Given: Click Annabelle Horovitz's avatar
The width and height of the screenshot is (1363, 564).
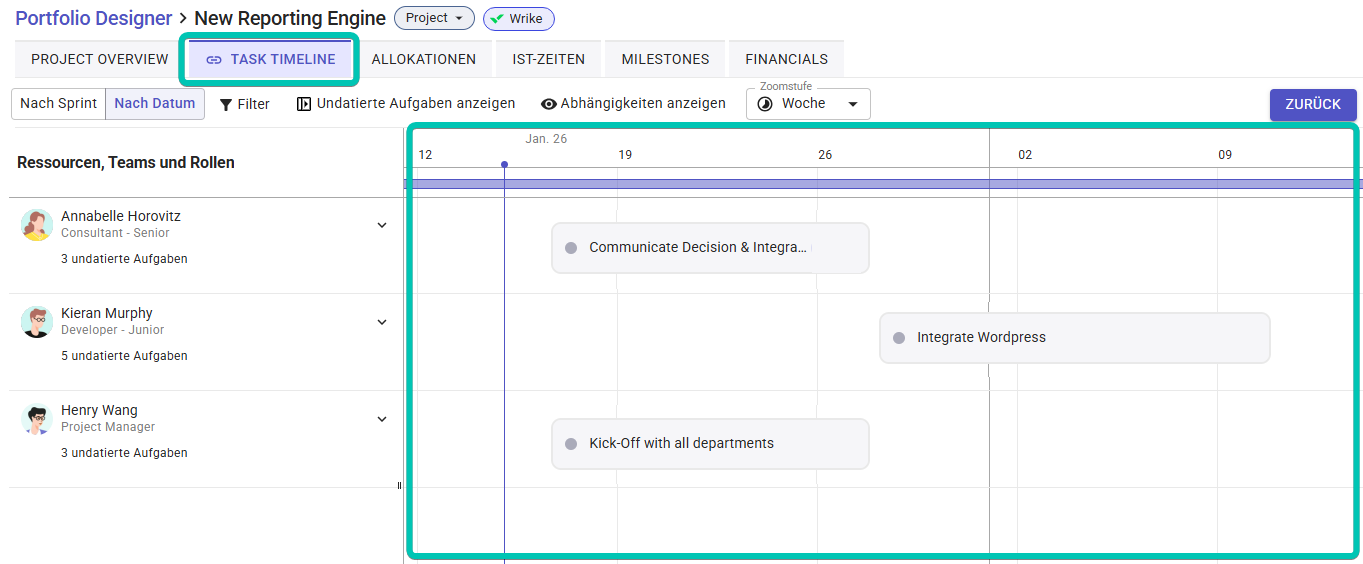Looking at the screenshot, I should point(37,225).
